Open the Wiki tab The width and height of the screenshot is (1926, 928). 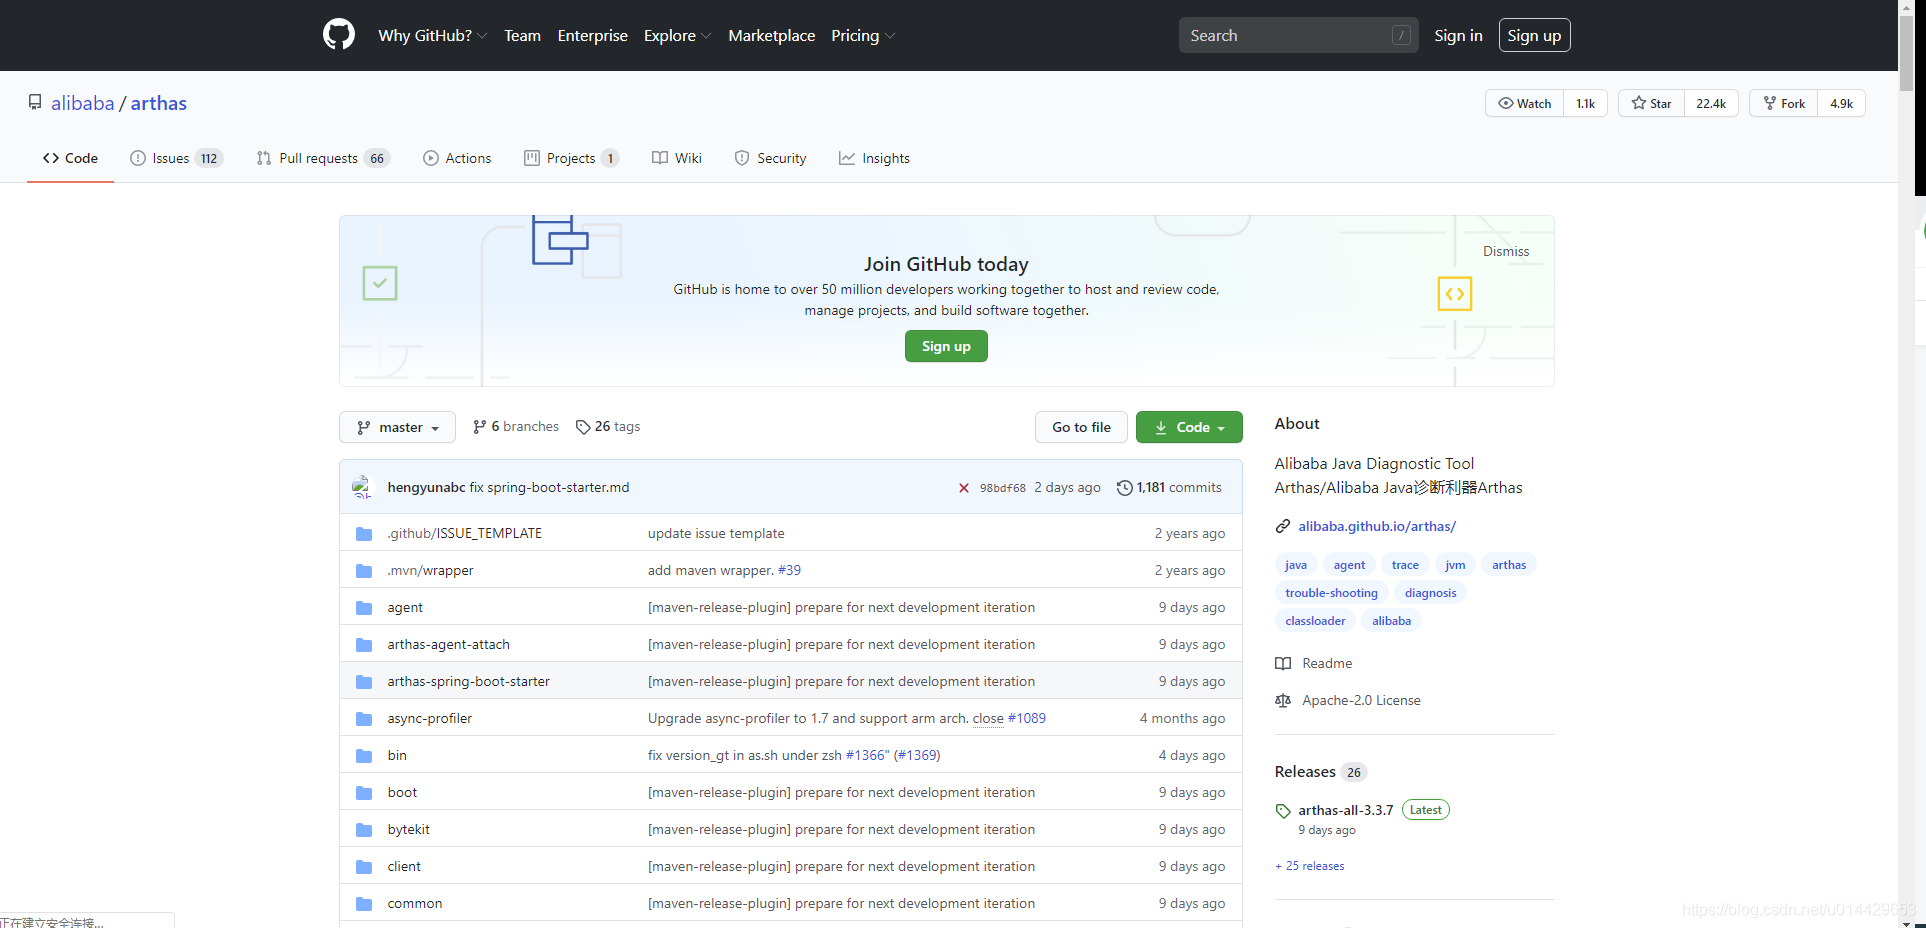pyautogui.click(x=677, y=158)
